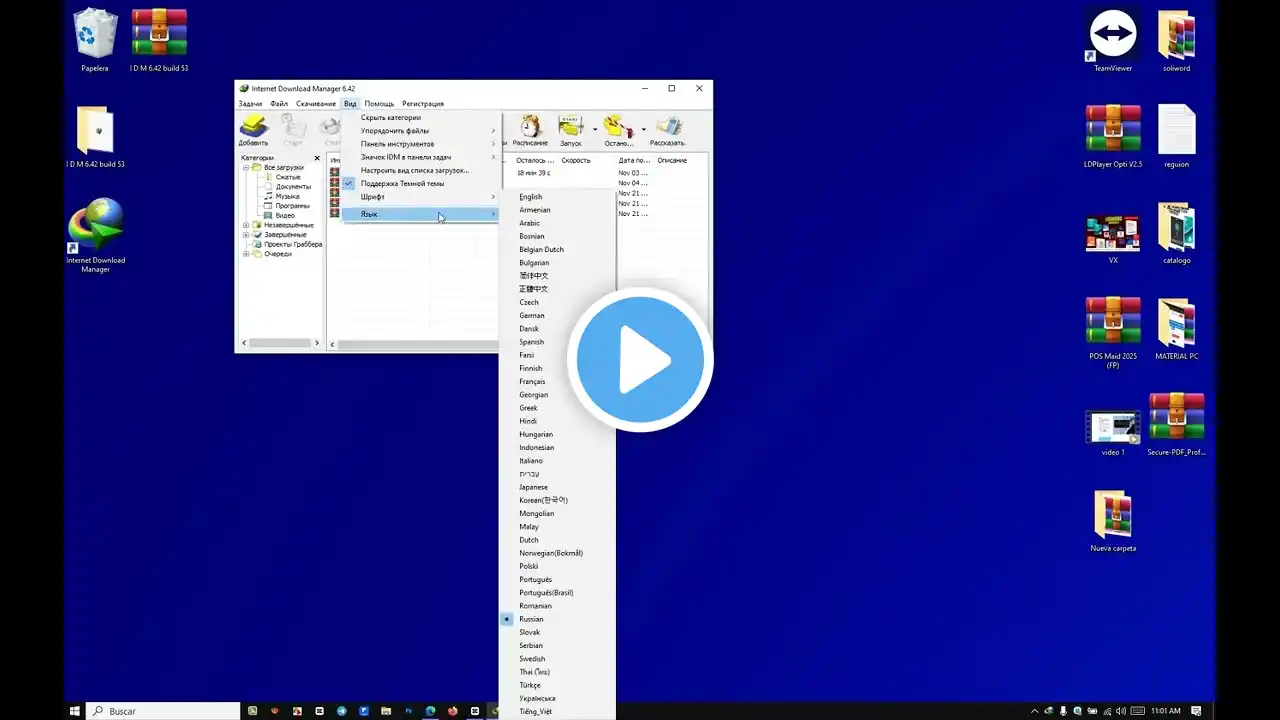Viewport: 1280px width, 720px height.
Task: Expand the Незавершённые category tree node
Action: click(x=246, y=225)
